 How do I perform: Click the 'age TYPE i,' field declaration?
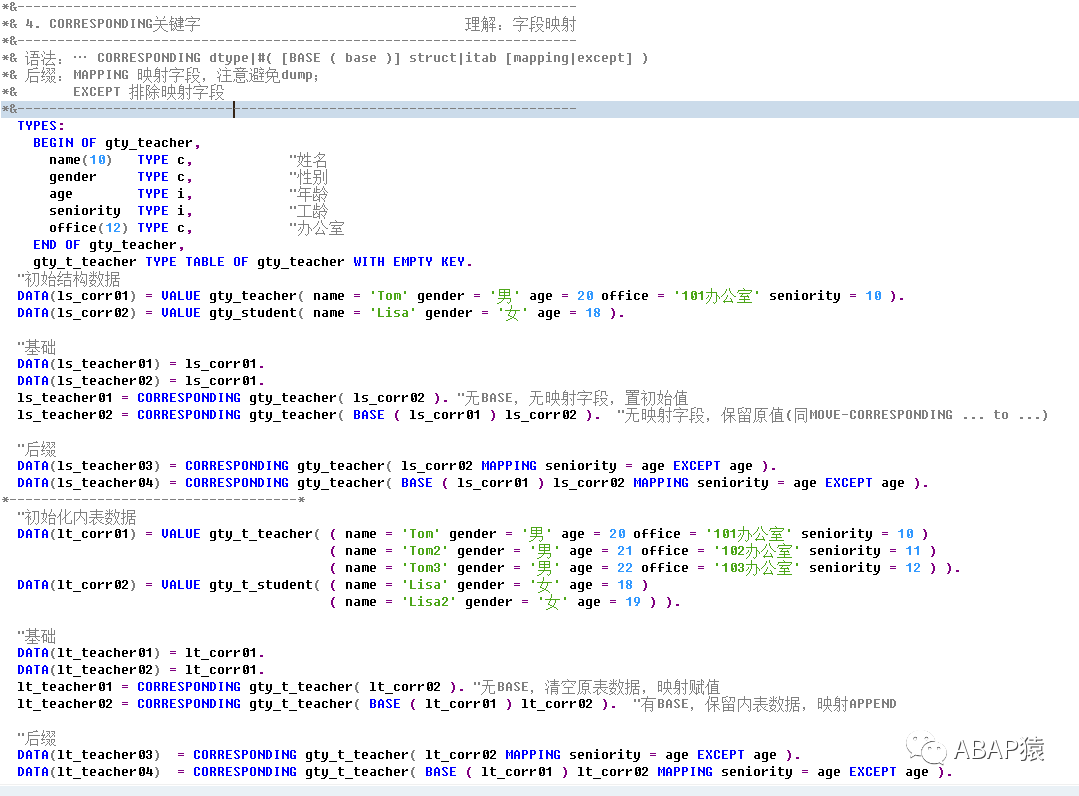point(120,194)
